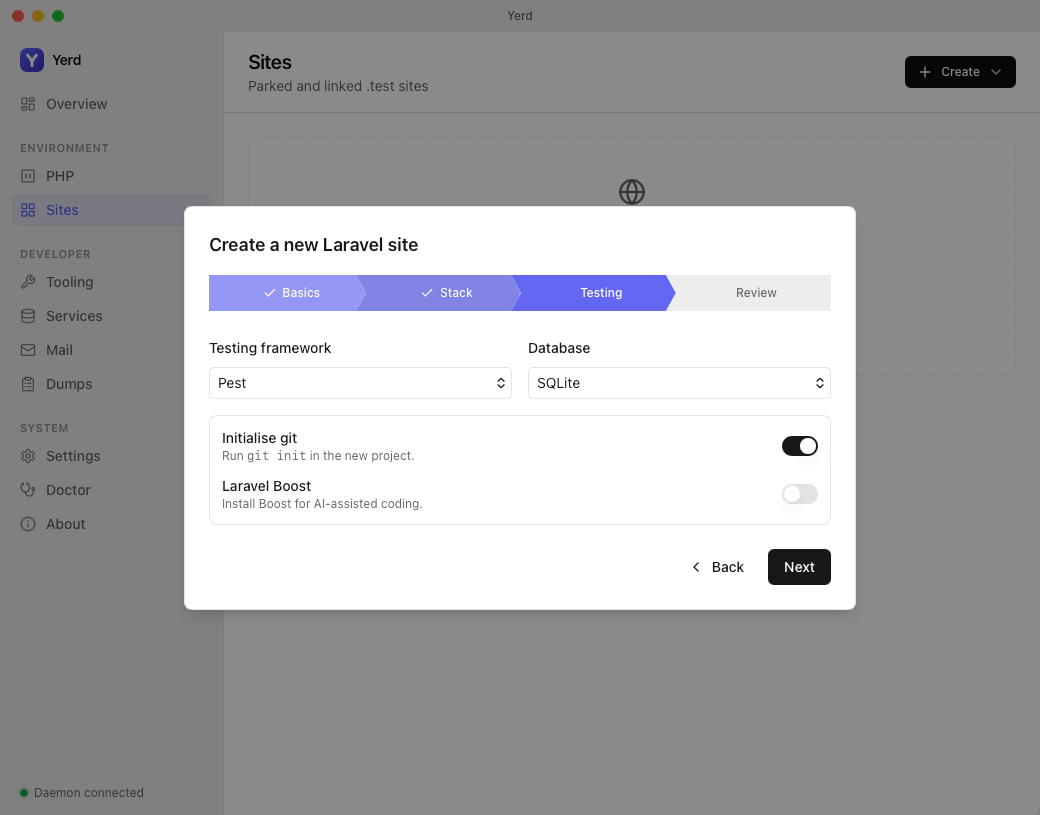Click the Back button label

[x=728, y=567]
